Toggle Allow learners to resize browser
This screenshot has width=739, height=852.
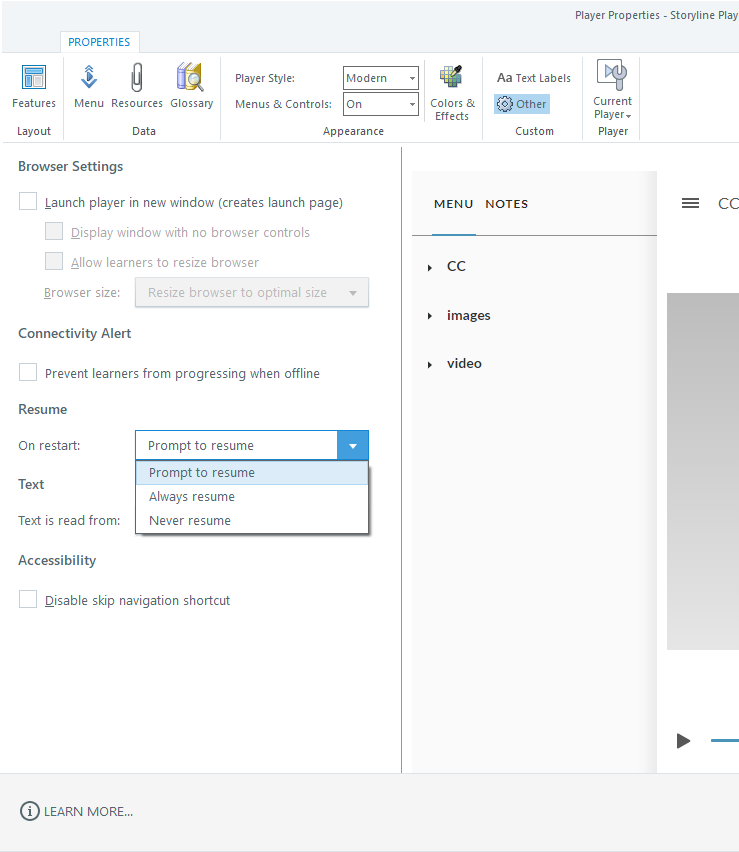point(54,261)
